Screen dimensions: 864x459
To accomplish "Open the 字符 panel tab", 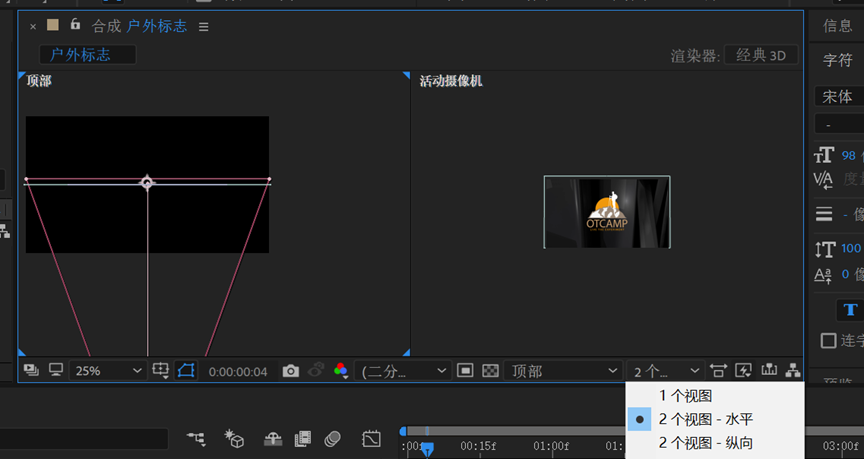I will (837, 60).
